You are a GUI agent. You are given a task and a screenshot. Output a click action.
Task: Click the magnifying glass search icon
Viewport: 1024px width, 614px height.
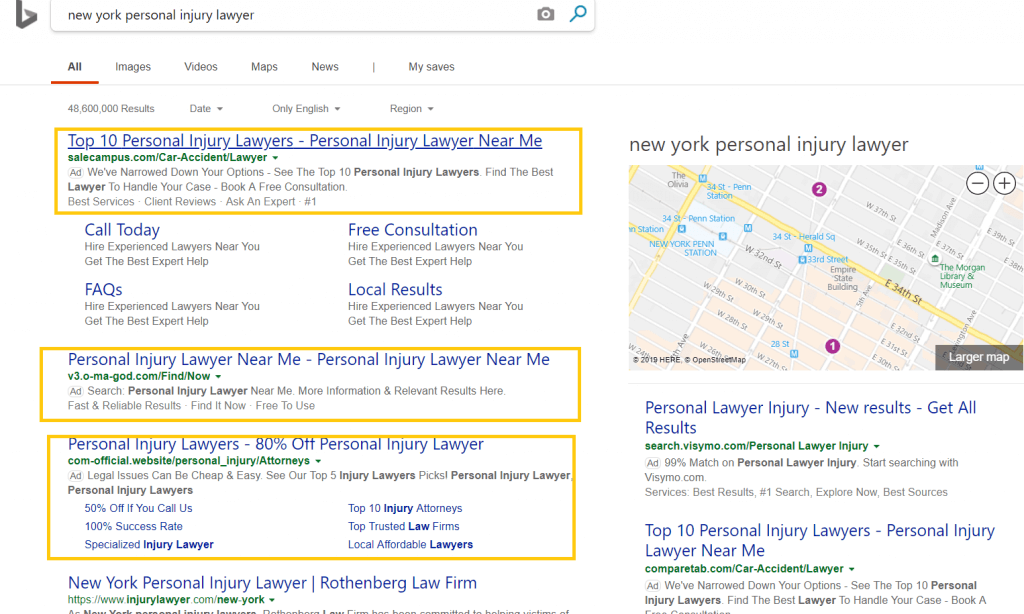click(x=578, y=14)
